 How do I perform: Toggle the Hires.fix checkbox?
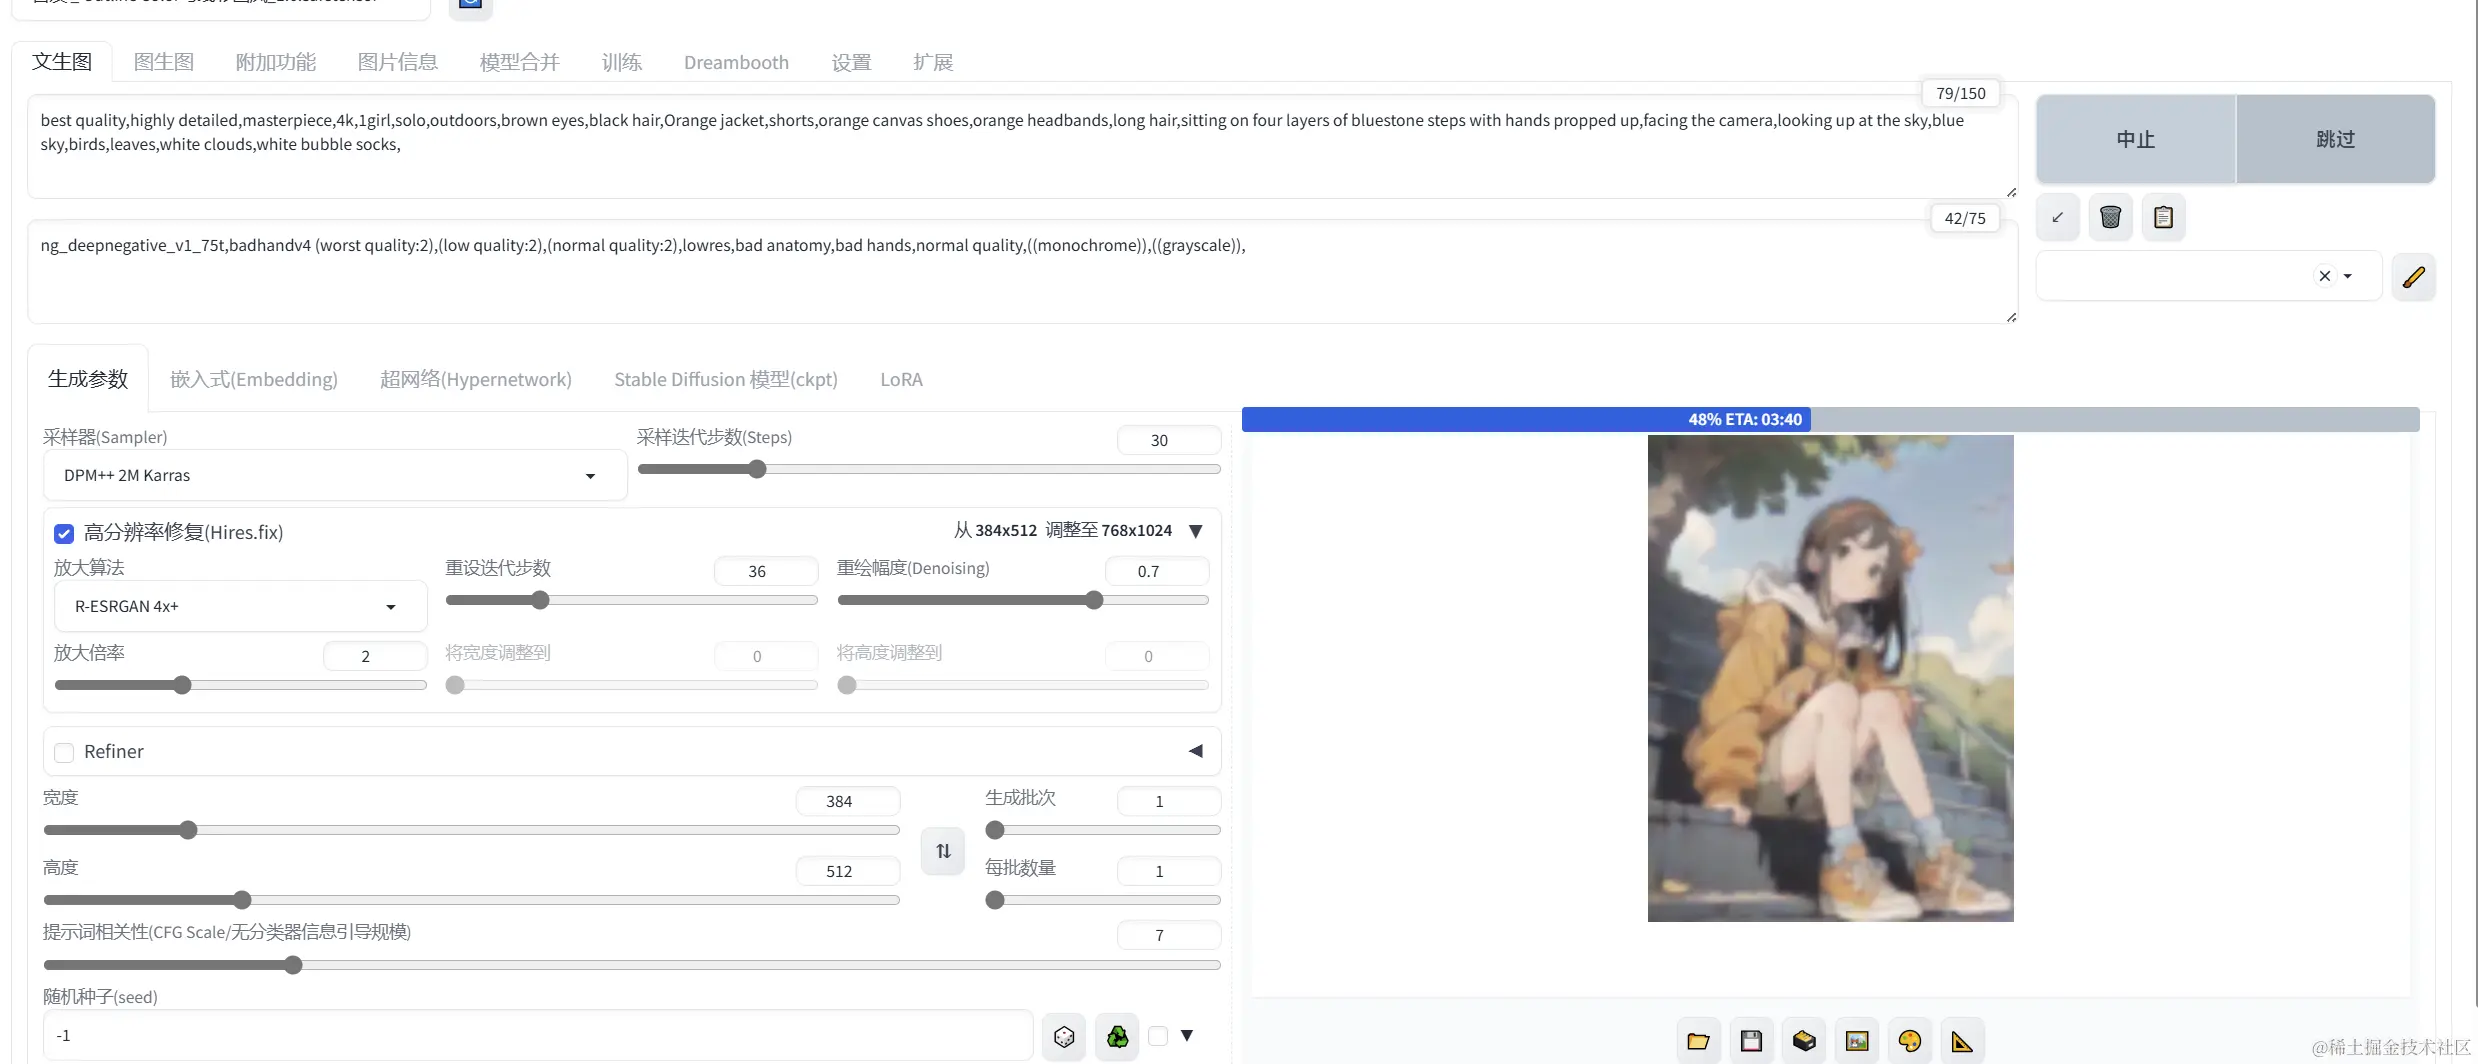64,533
